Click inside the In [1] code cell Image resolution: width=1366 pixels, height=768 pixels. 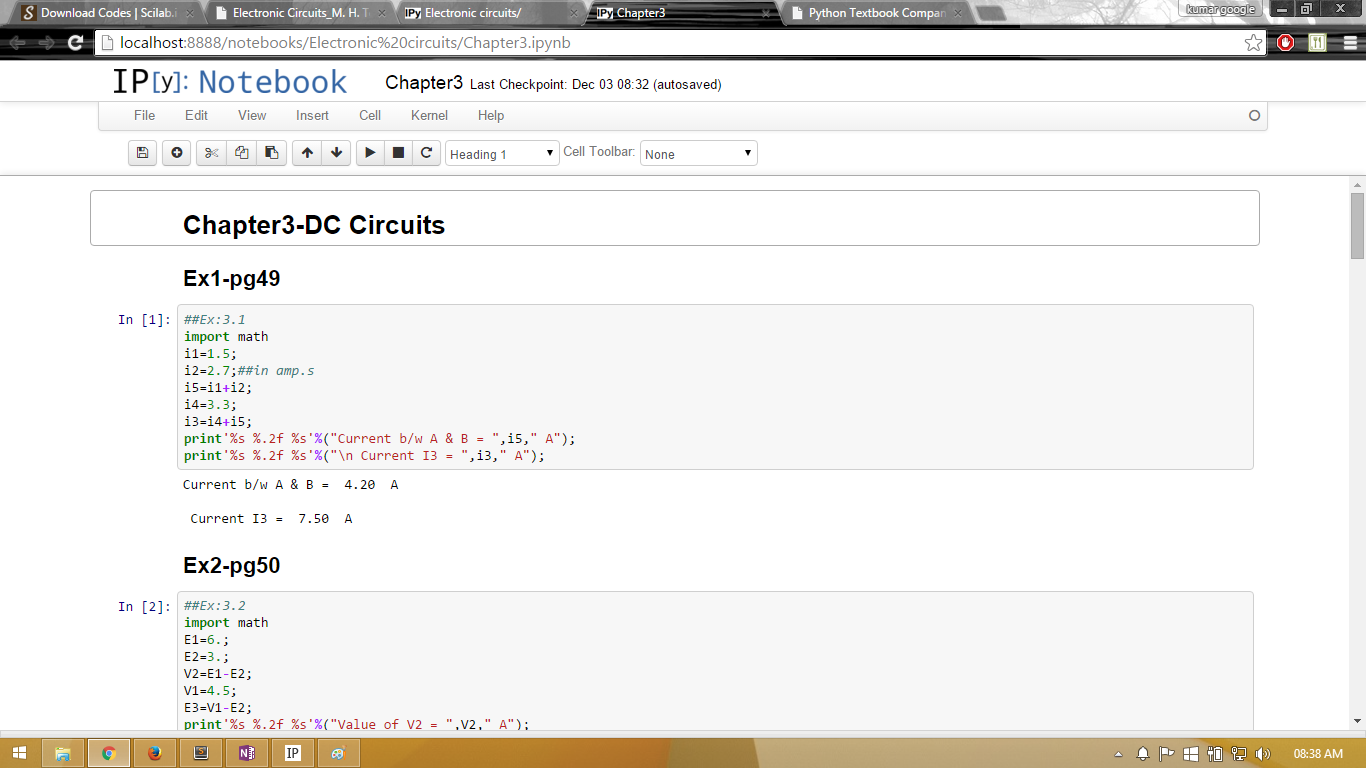(715, 387)
